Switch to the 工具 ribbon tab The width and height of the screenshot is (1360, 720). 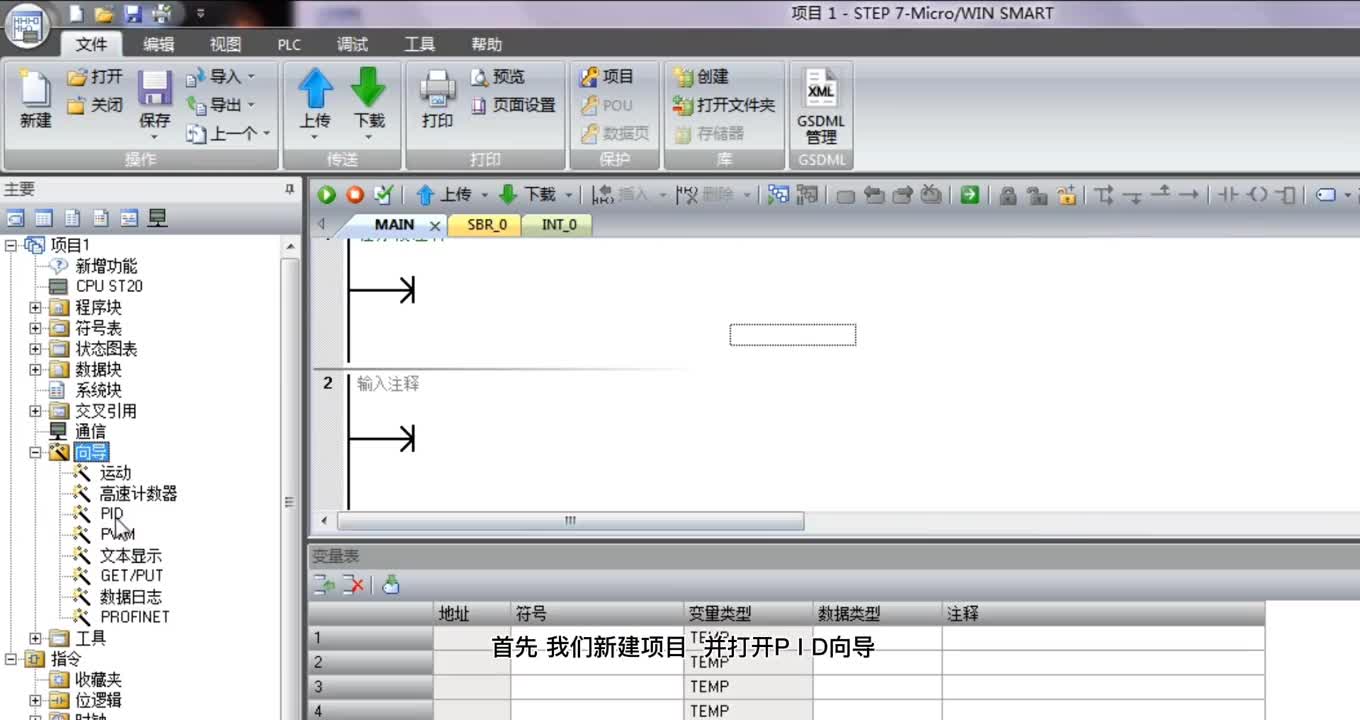pos(419,44)
